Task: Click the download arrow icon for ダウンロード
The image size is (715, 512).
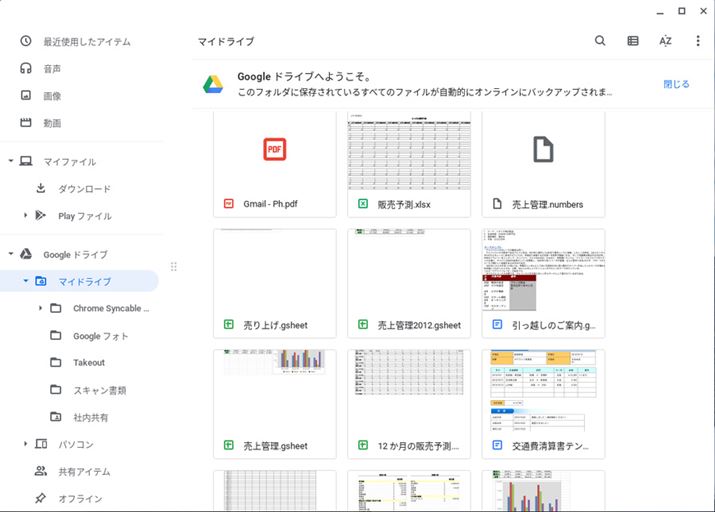Action: 41,188
